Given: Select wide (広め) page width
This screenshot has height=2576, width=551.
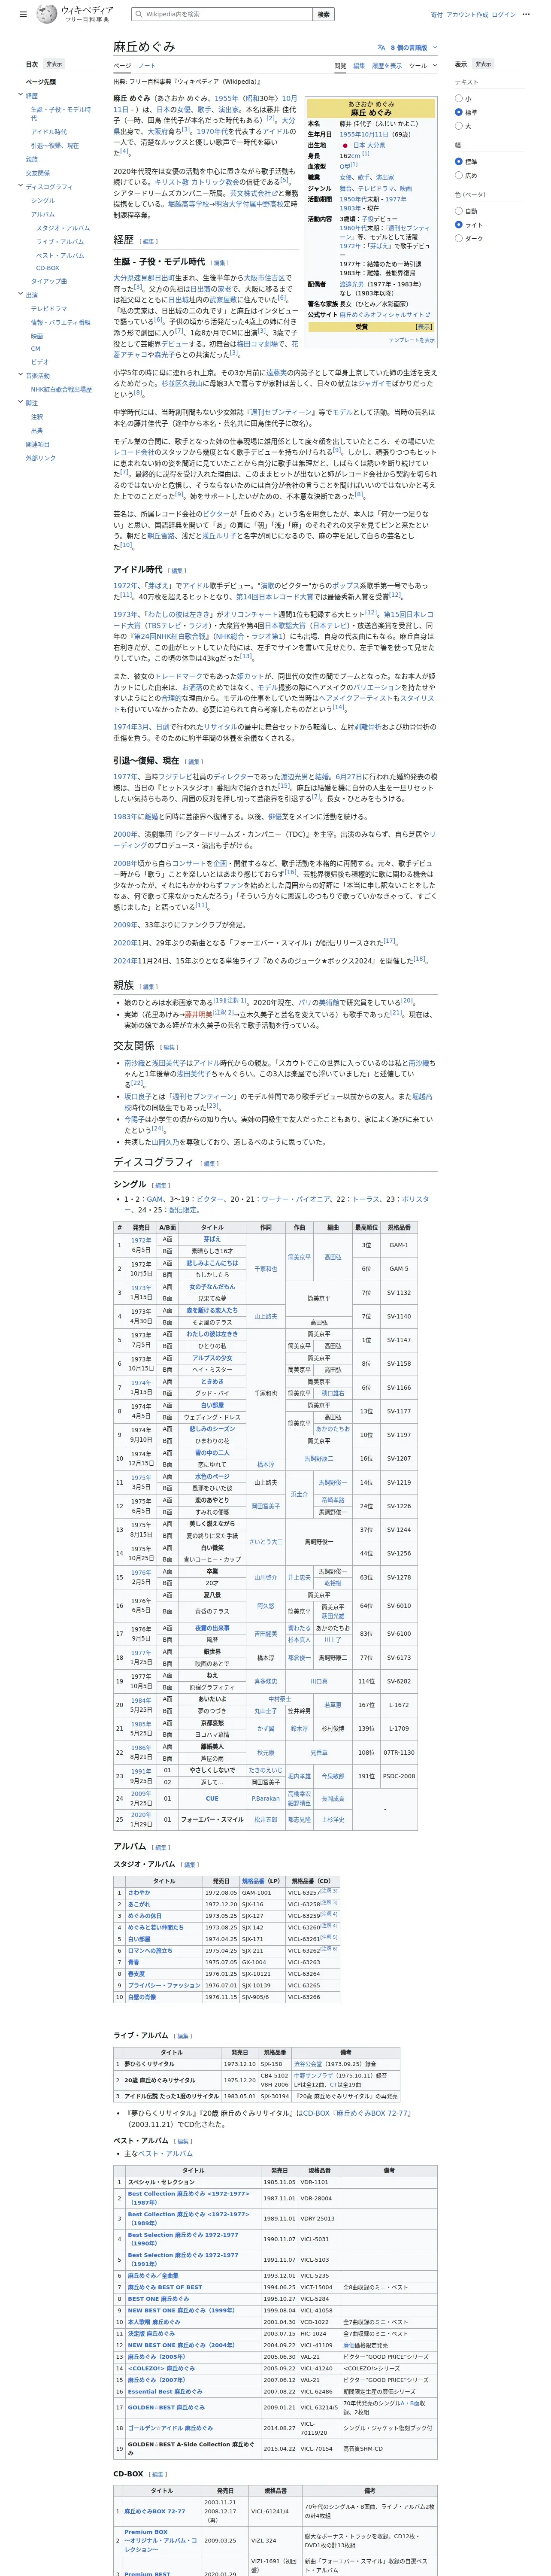Looking at the screenshot, I should [x=459, y=176].
